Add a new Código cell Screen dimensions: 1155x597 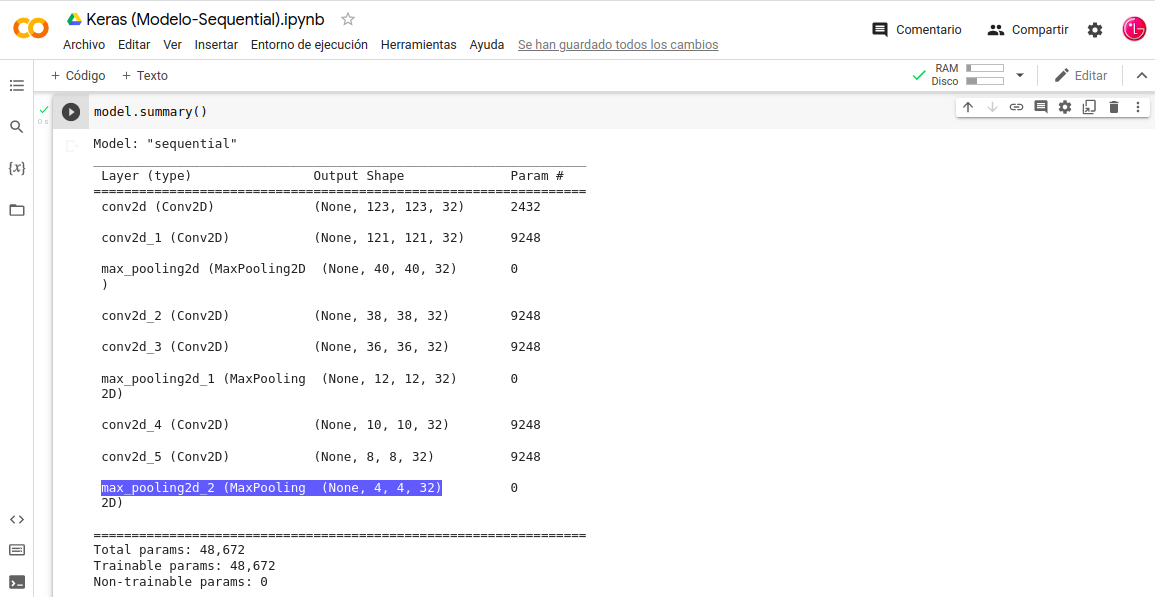tap(78, 76)
